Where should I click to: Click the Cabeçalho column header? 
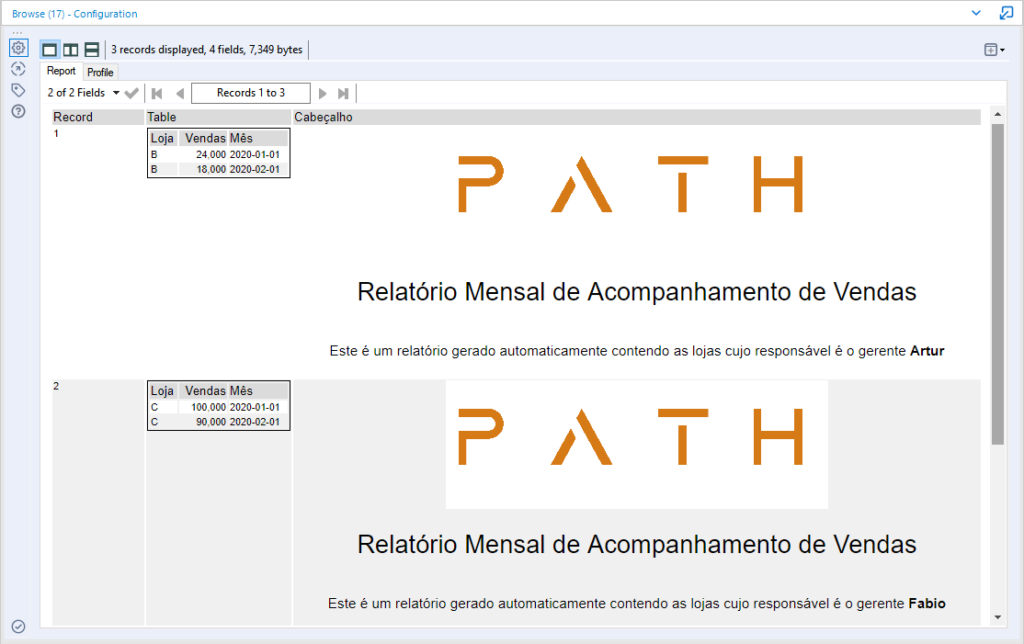637,117
